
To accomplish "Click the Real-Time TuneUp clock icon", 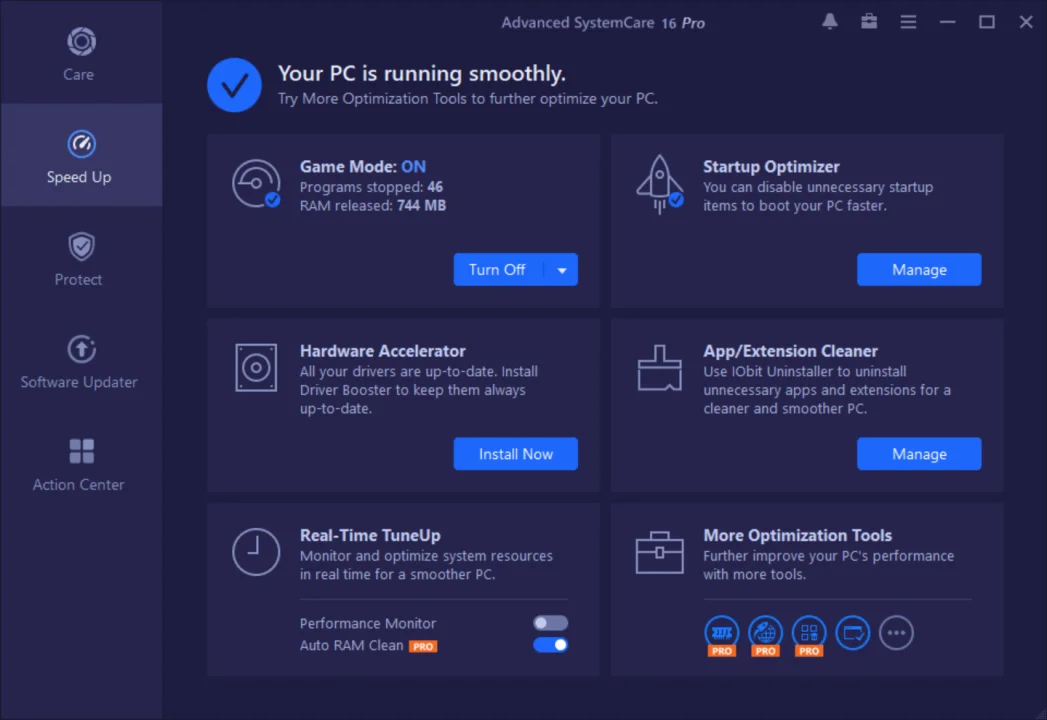I will click(256, 552).
